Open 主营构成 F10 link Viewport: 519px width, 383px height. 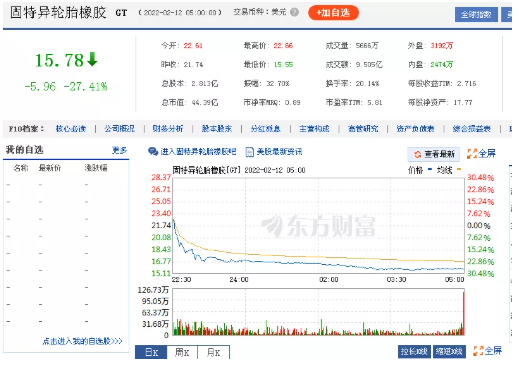tap(314, 129)
